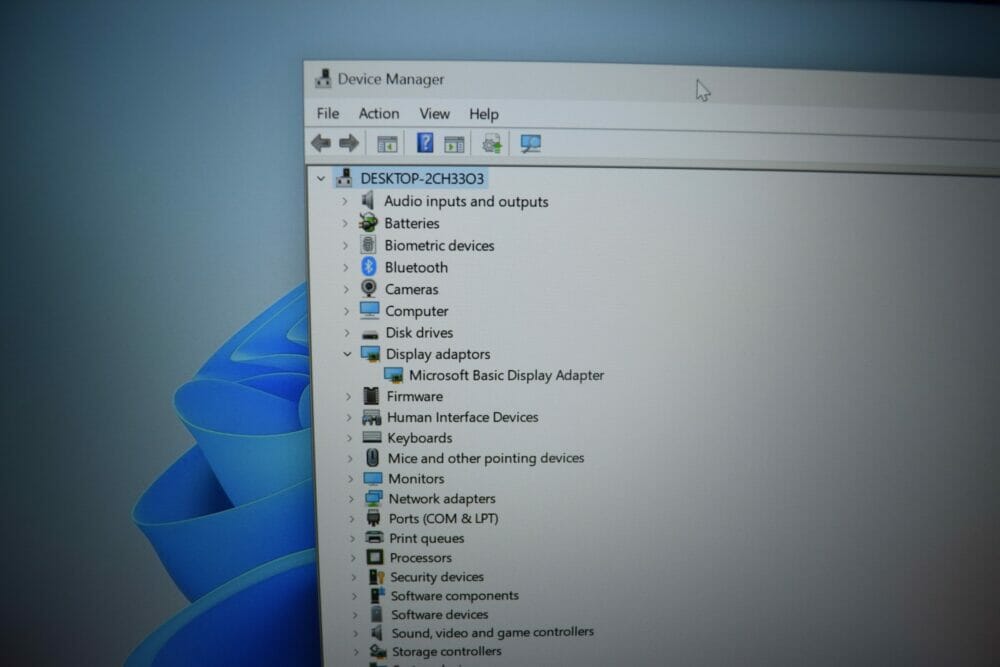Click the Sound, video and game controllers icon
Screen dimensions: 1000x667
(x=377, y=633)
